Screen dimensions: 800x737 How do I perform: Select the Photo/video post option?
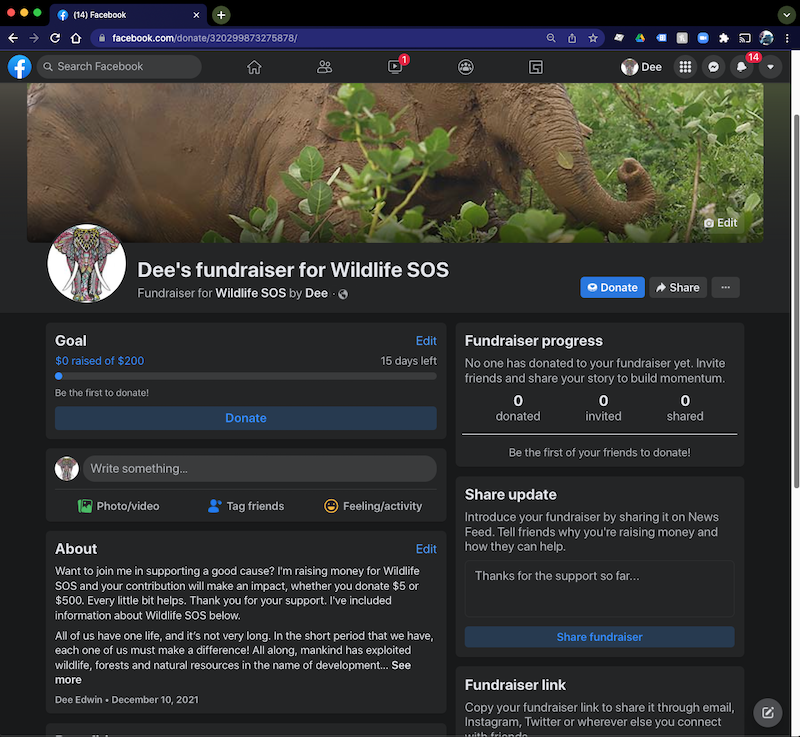tap(118, 506)
